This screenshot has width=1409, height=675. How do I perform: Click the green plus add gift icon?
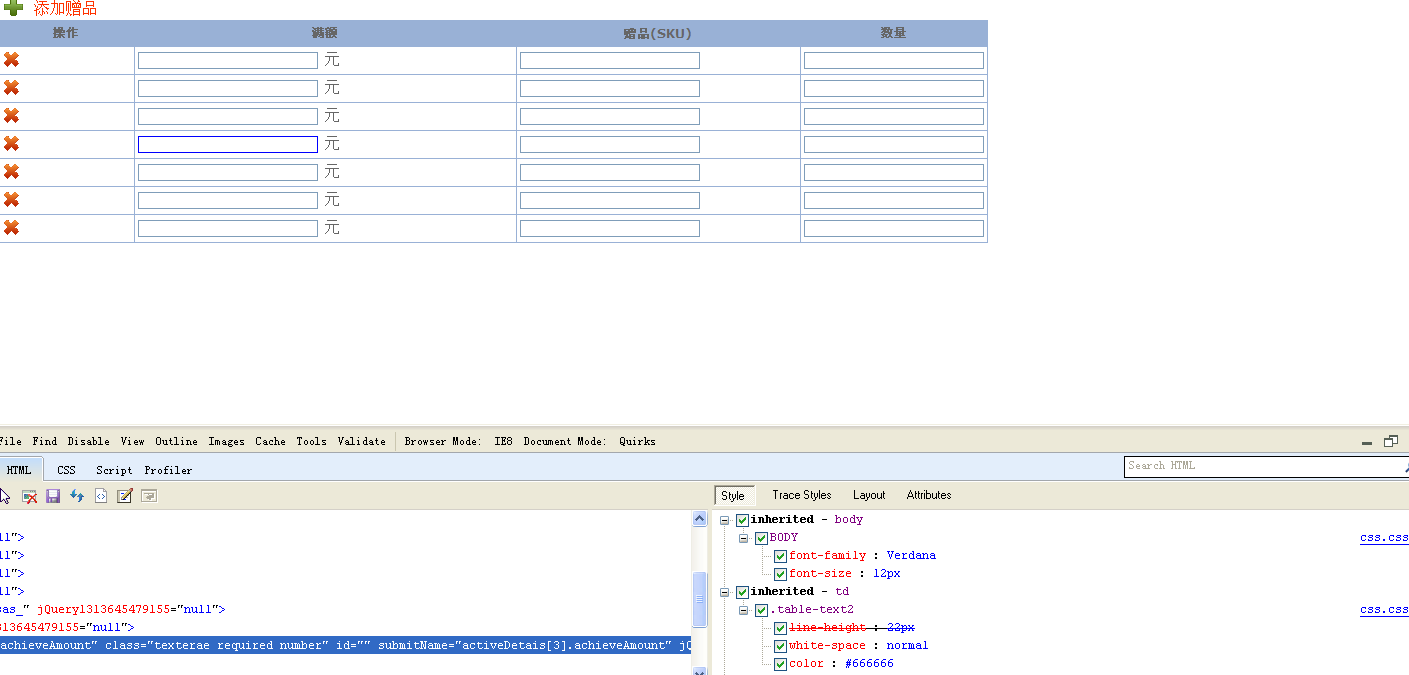[13, 9]
